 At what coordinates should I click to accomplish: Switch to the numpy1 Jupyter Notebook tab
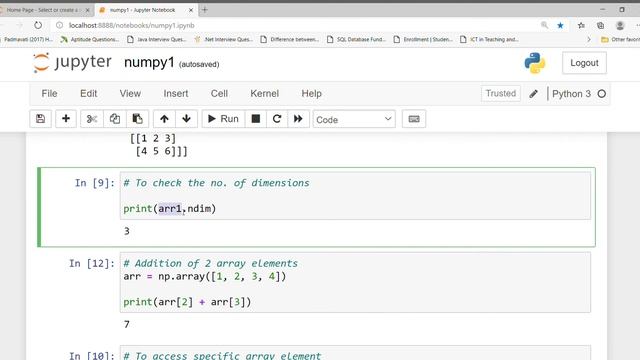click(143, 10)
